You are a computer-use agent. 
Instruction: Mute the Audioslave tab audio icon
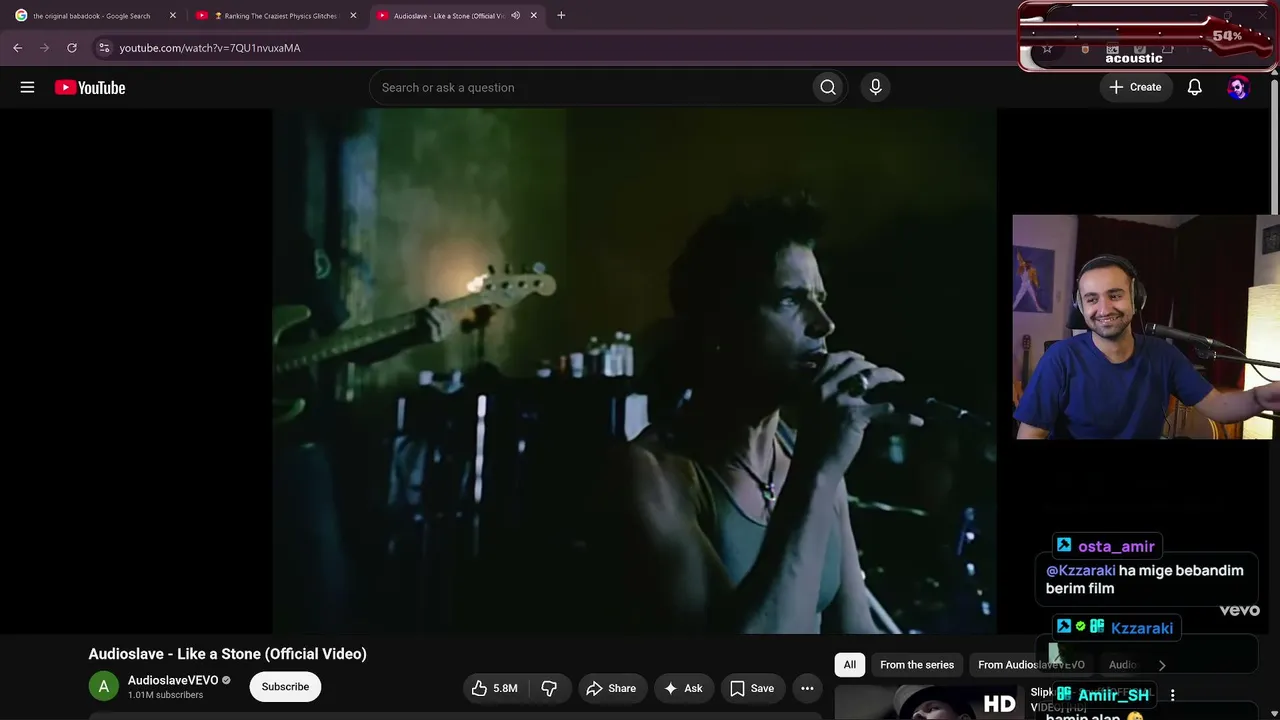tap(515, 16)
